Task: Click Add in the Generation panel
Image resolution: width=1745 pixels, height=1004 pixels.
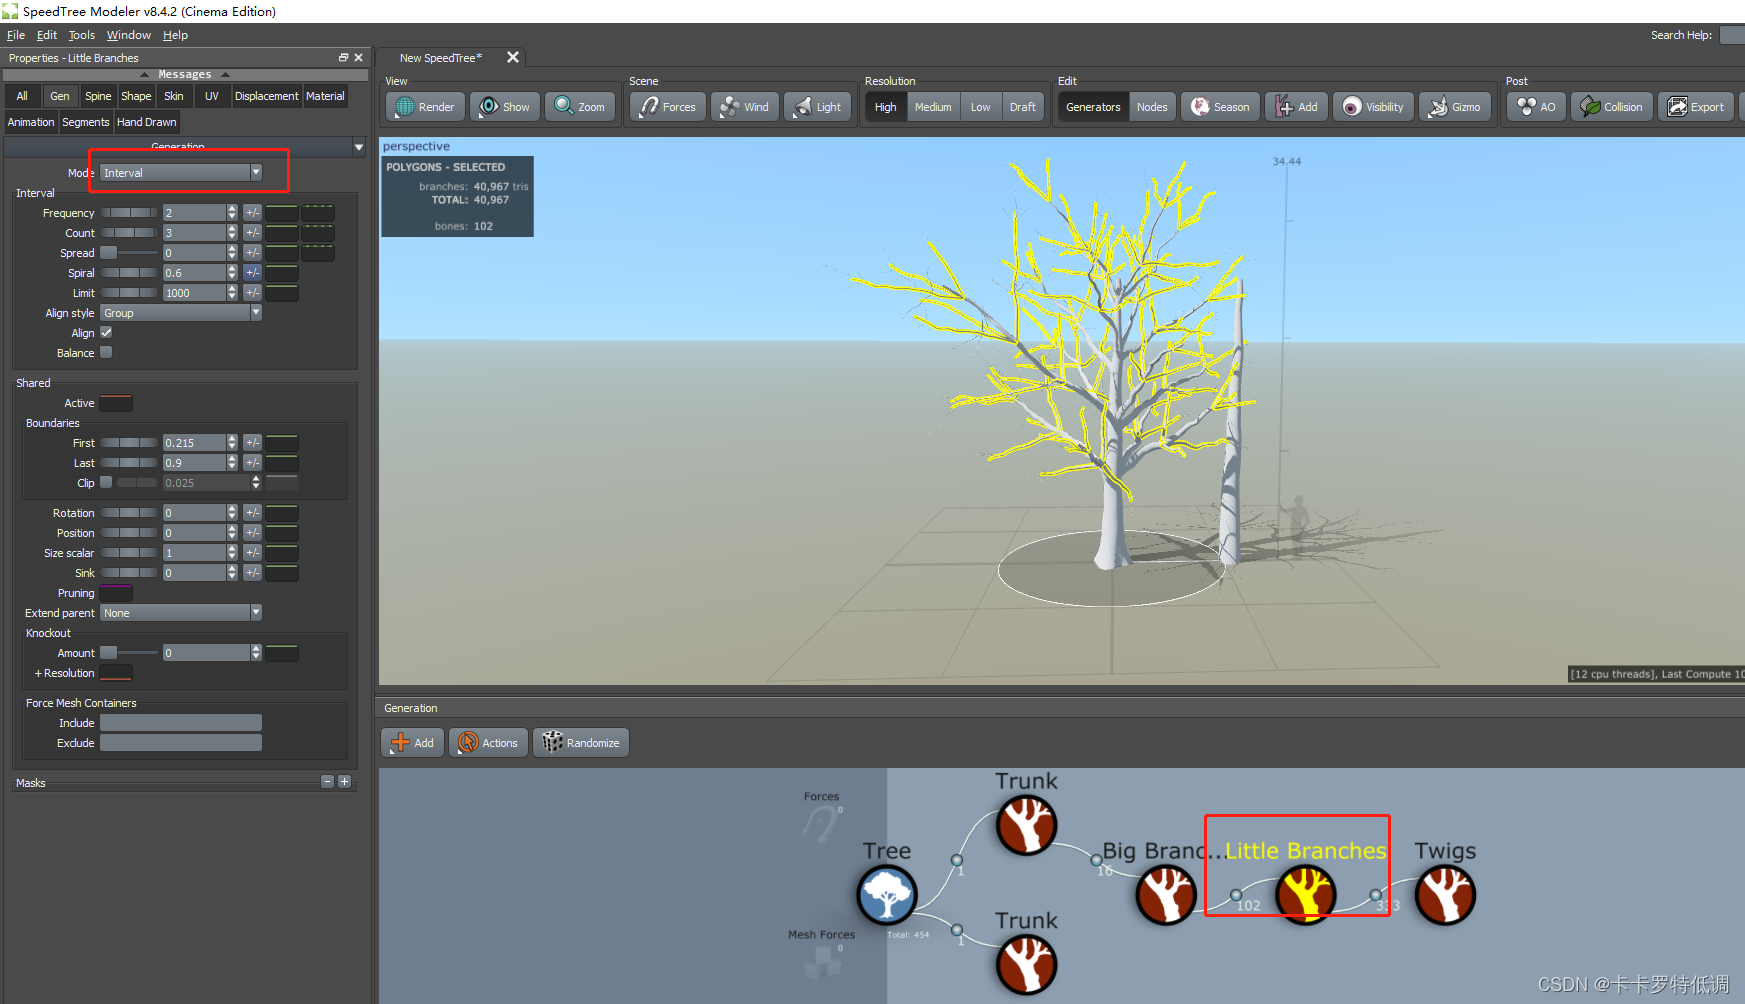Action: [x=413, y=743]
